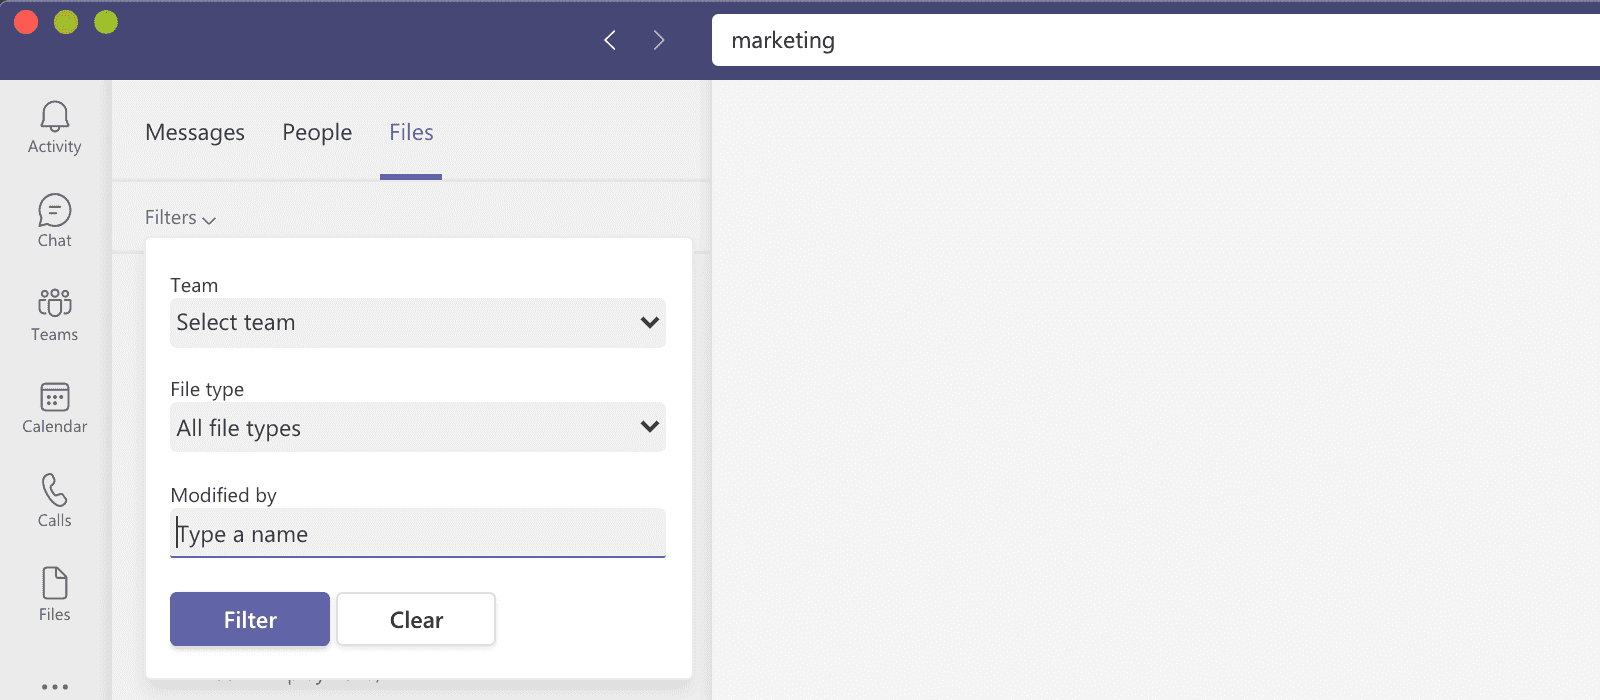Select the Files search results tab
The height and width of the screenshot is (700, 1600).
(411, 133)
